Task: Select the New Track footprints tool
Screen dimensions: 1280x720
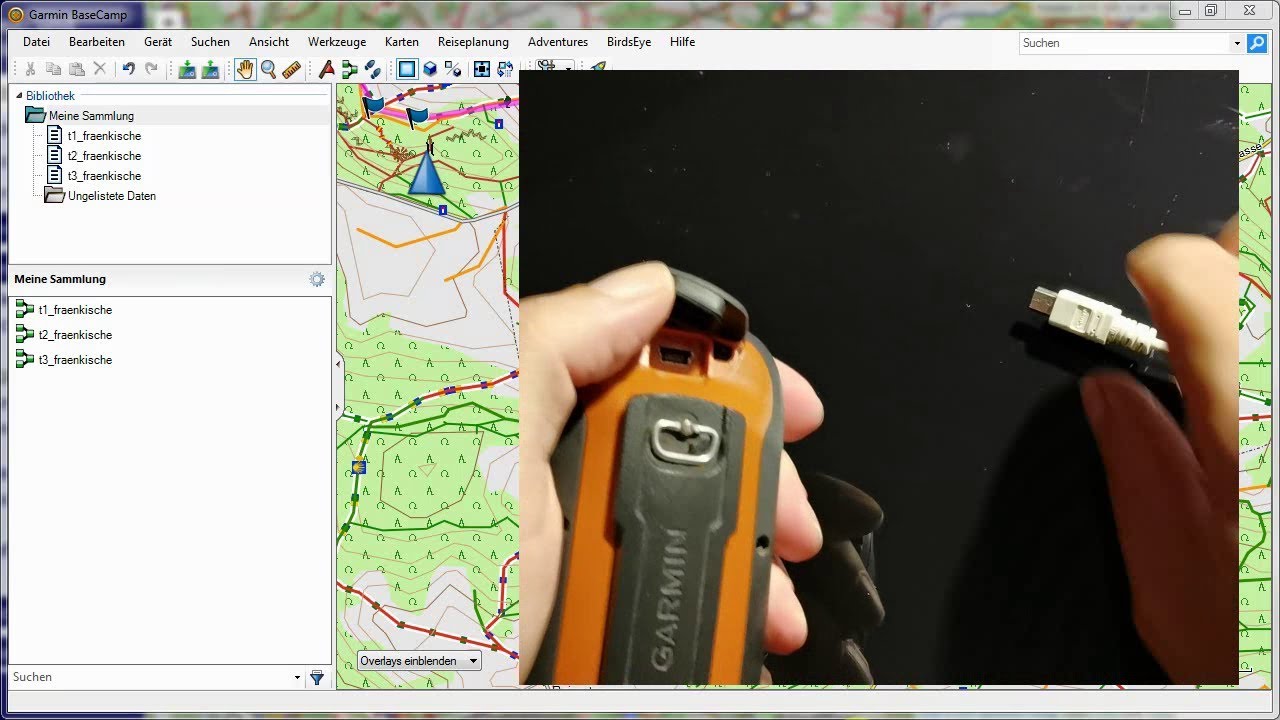Action: 372,69
